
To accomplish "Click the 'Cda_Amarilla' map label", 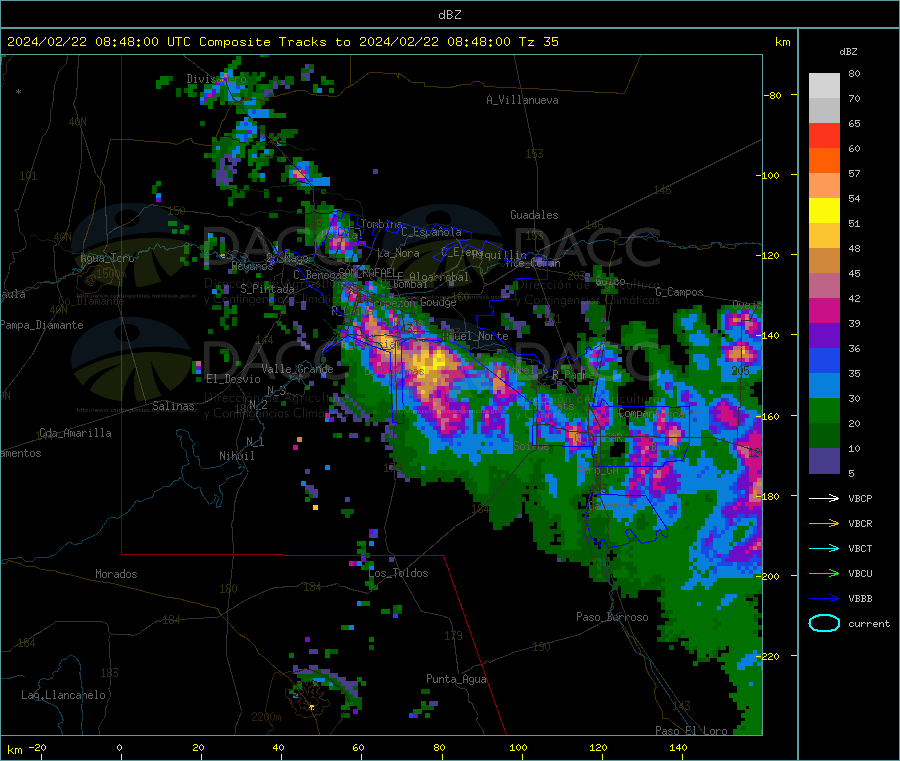I will (x=75, y=433).
